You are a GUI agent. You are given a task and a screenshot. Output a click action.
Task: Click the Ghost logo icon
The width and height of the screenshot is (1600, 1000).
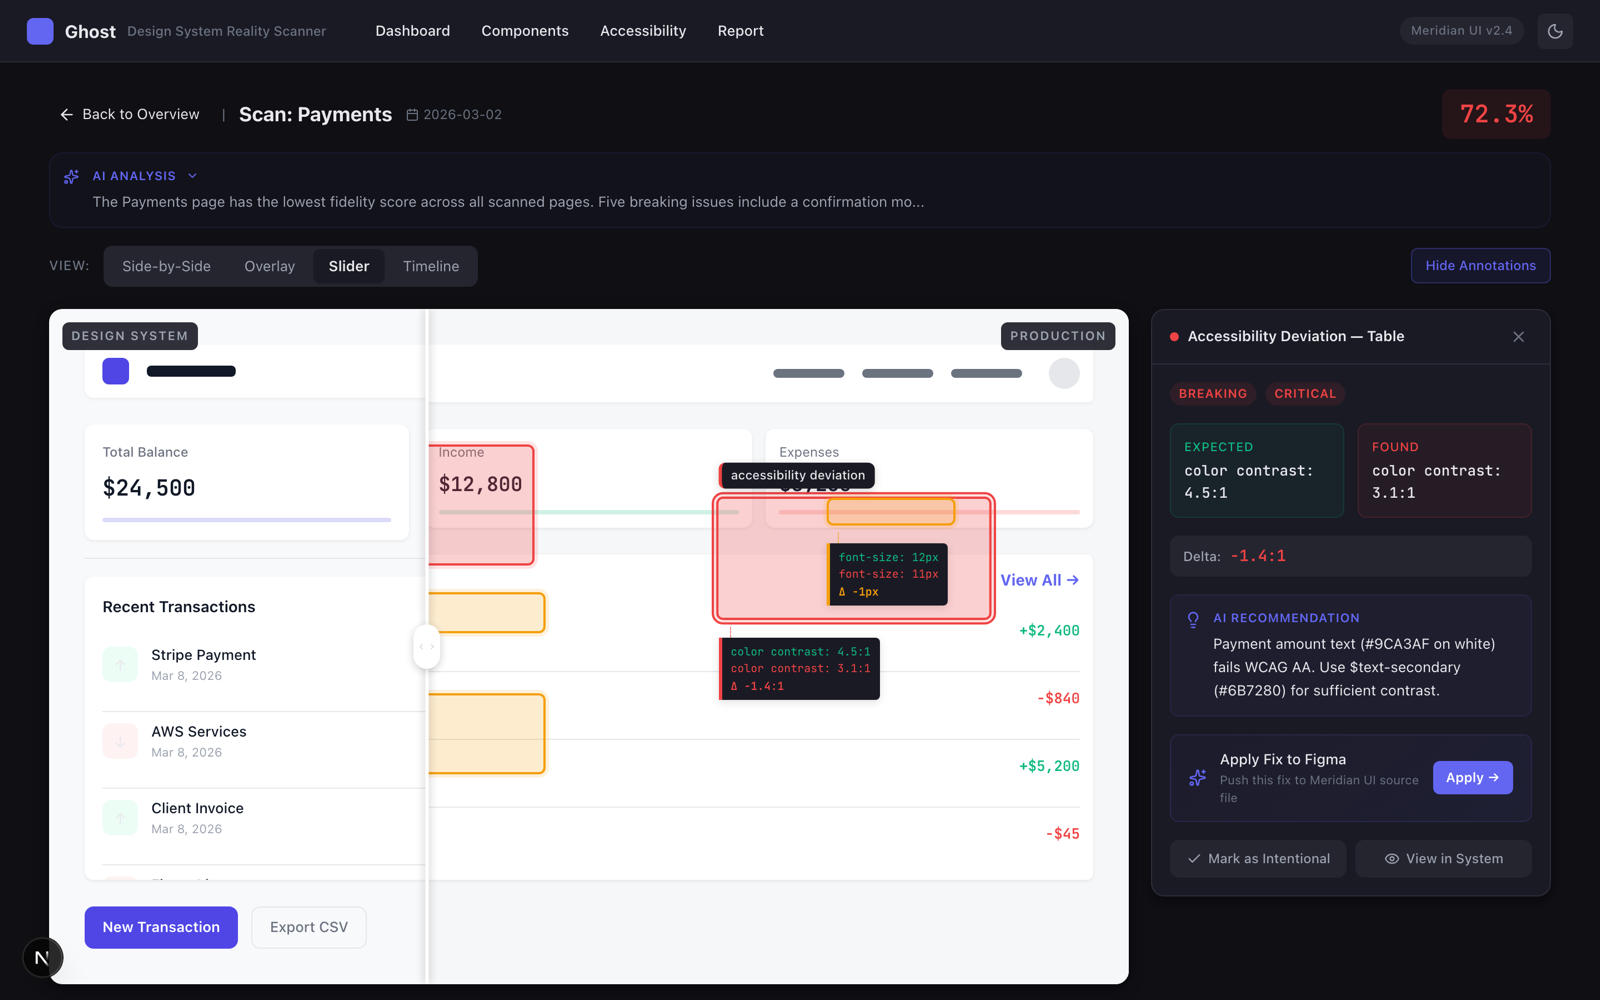pyautogui.click(x=40, y=31)
